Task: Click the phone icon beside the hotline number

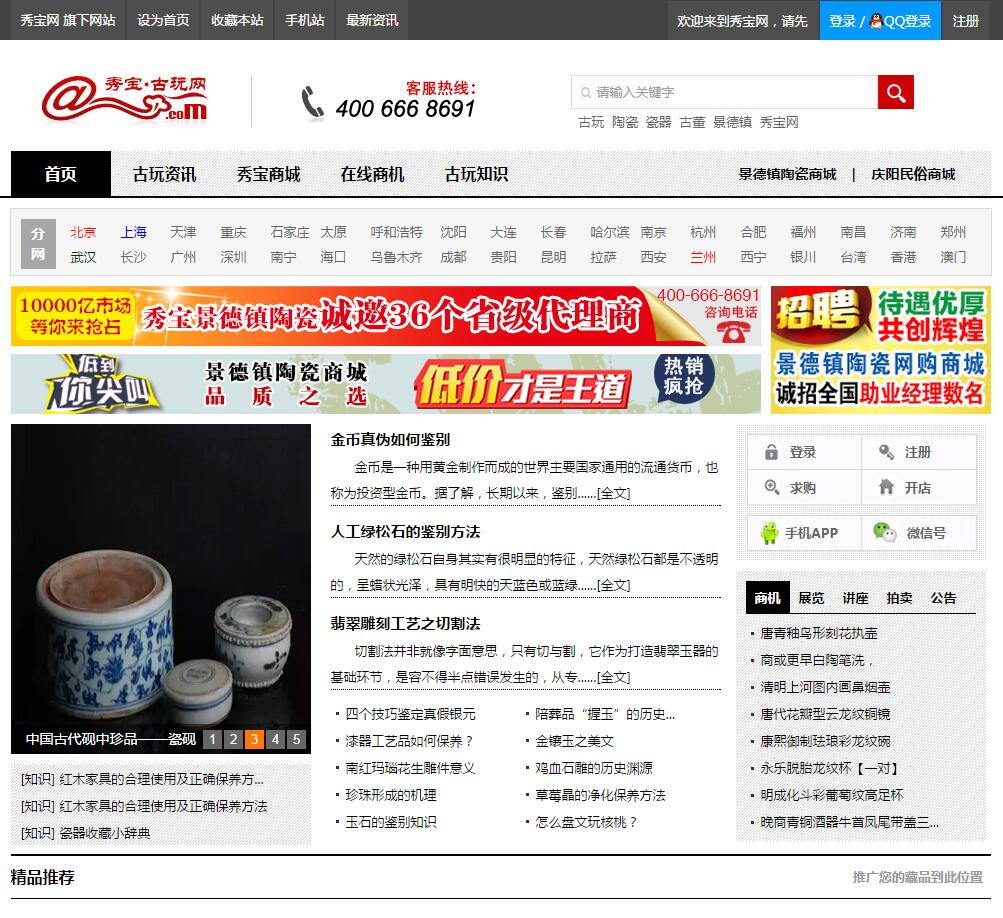Action: tap(313, 102)
